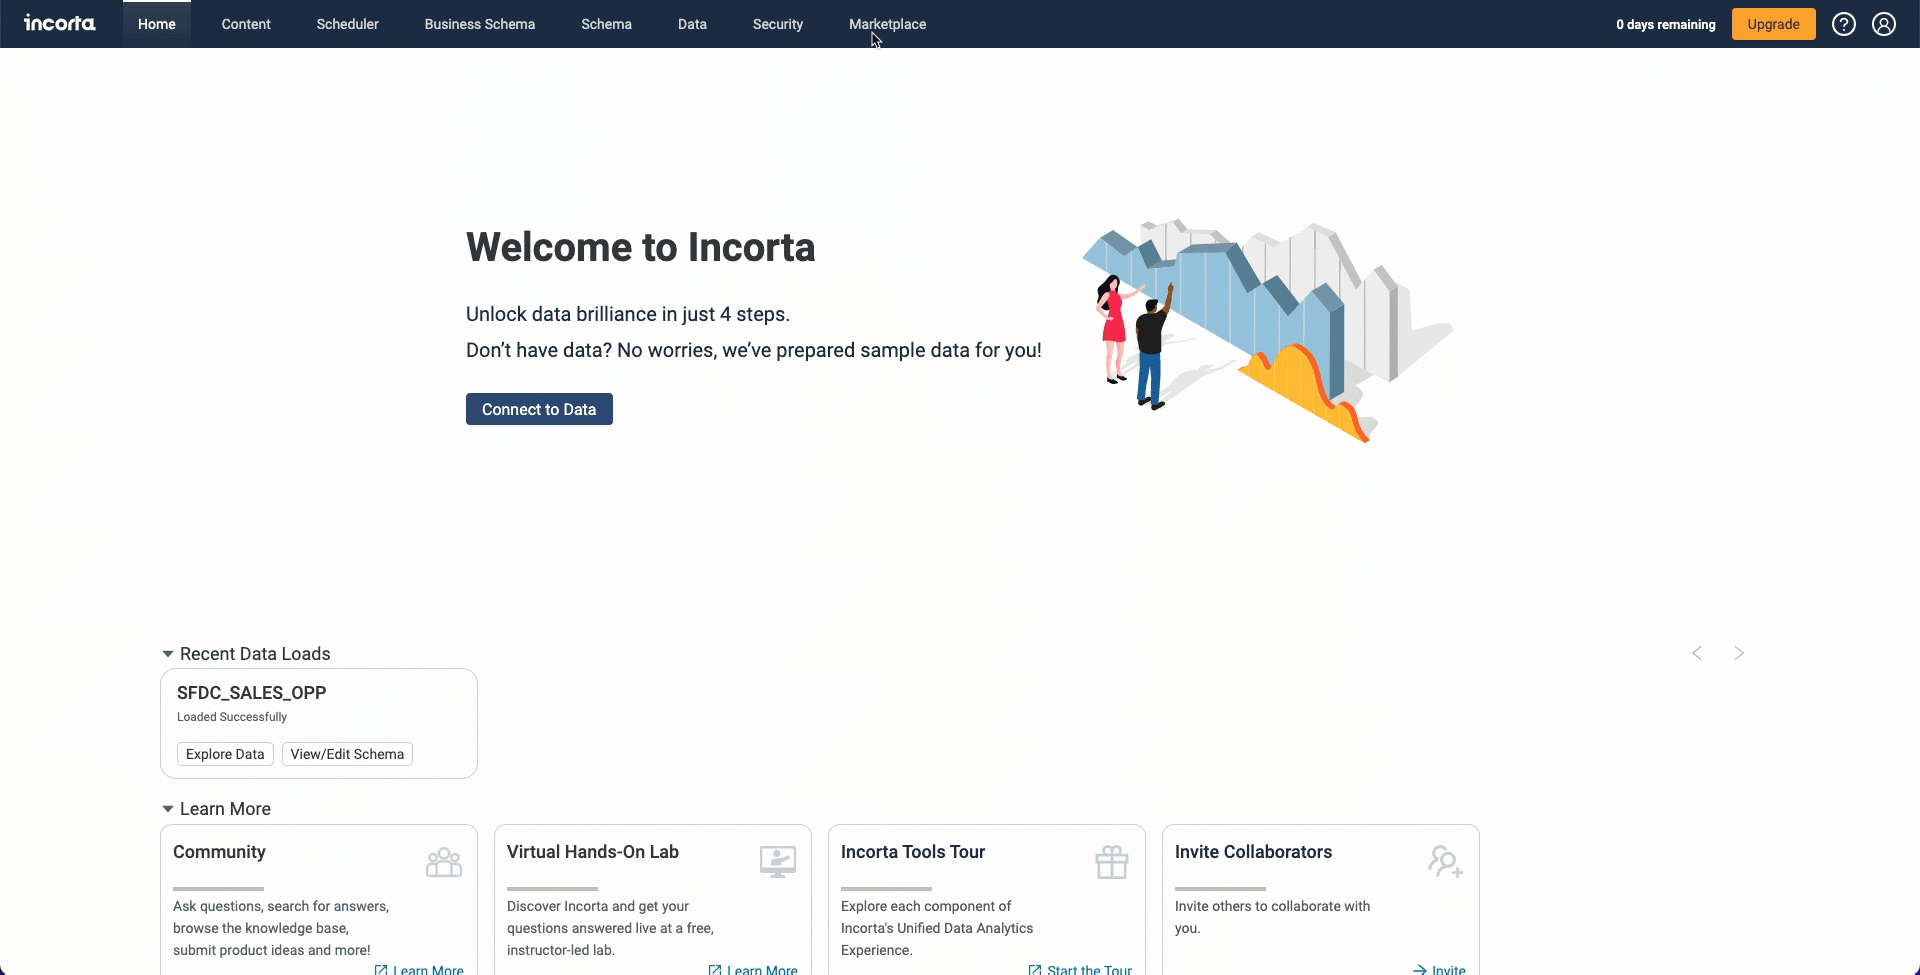Open the Business Schema tab
This screenshot has height=975, width=1920.
pyautogui.click(x=480, y=24)
